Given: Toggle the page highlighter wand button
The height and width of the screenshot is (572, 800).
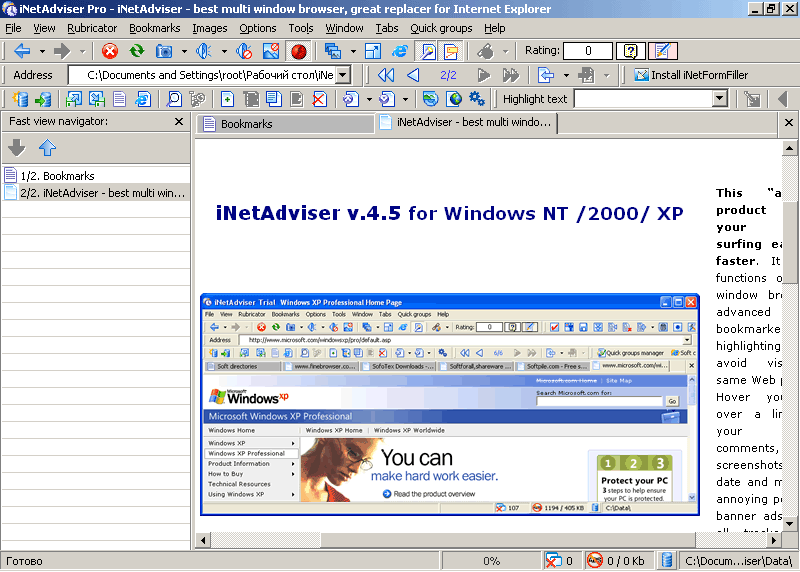Looking at the screenshot, I should point(427,51).
